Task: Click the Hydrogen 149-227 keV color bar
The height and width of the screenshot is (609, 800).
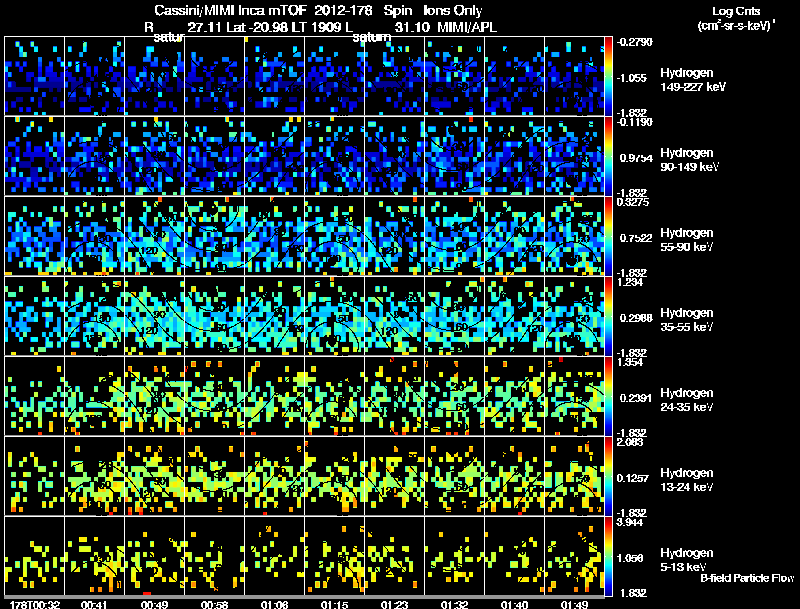Action: [x=609, y=75]
